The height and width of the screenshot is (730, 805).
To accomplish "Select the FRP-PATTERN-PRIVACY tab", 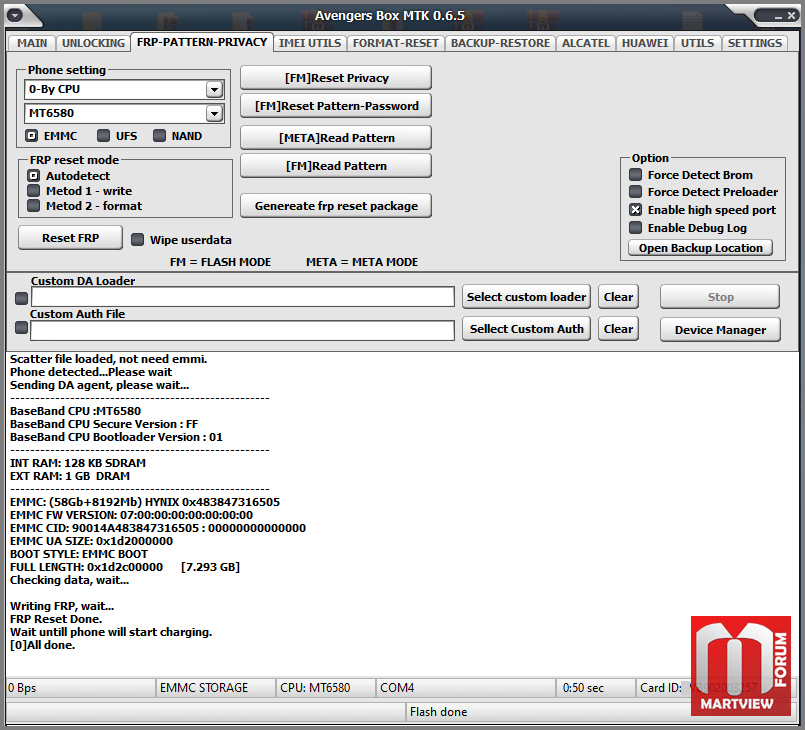I will coord(202,42).
